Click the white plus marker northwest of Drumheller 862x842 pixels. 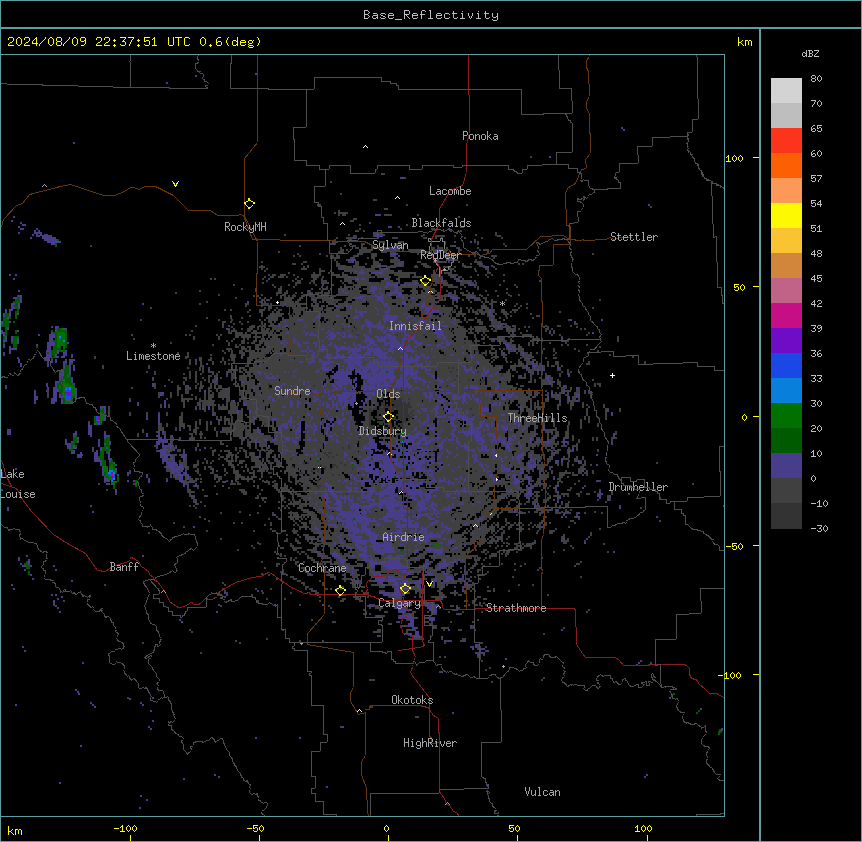612,376
